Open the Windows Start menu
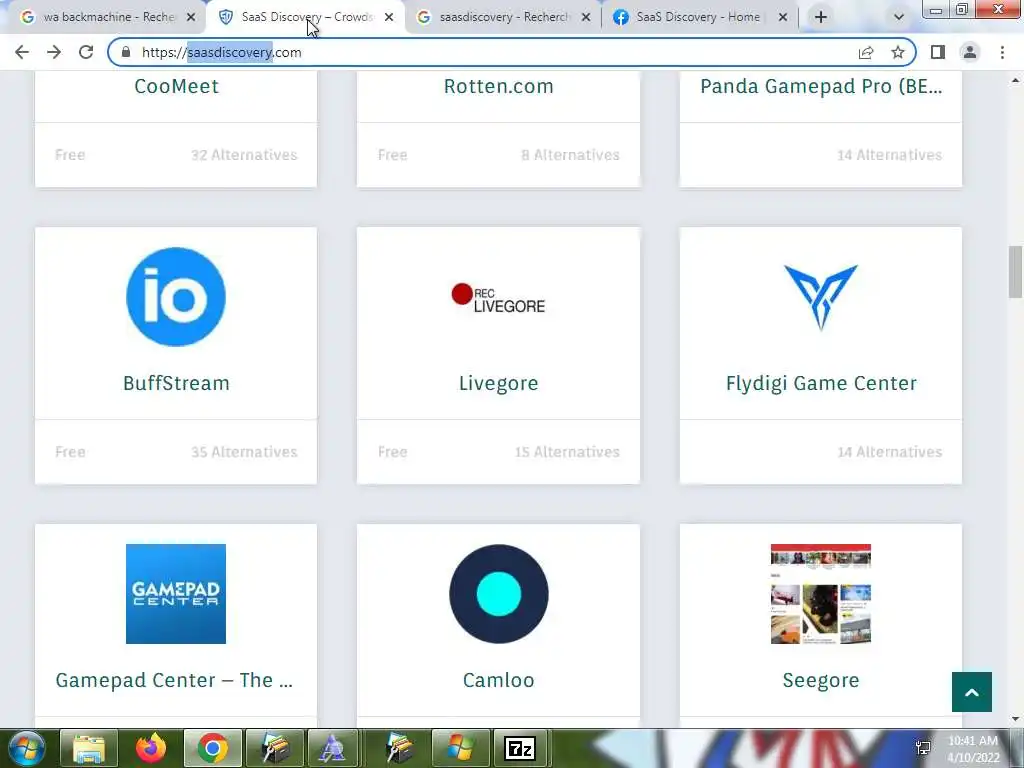Image resolution: width=1024 pixels, height=768 pixels. point(26,748)
